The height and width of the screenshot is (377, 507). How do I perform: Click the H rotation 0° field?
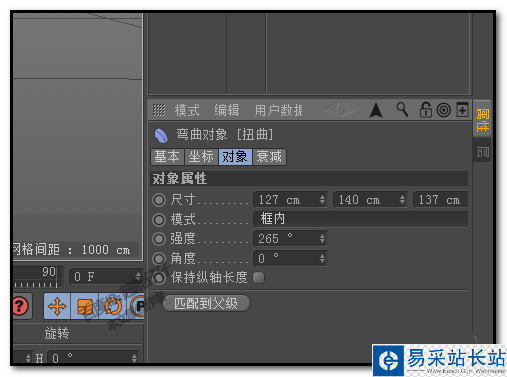point(93,358)
